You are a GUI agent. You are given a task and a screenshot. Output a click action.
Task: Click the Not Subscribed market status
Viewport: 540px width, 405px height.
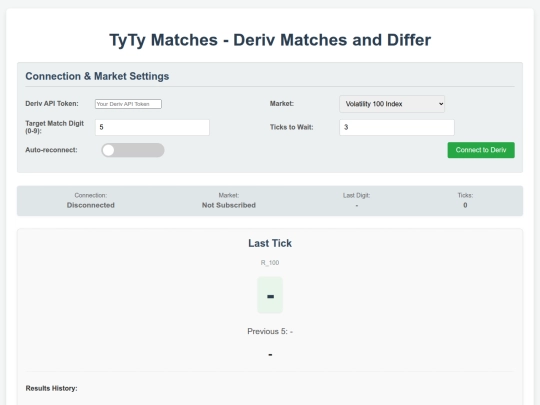coord(229,205)
